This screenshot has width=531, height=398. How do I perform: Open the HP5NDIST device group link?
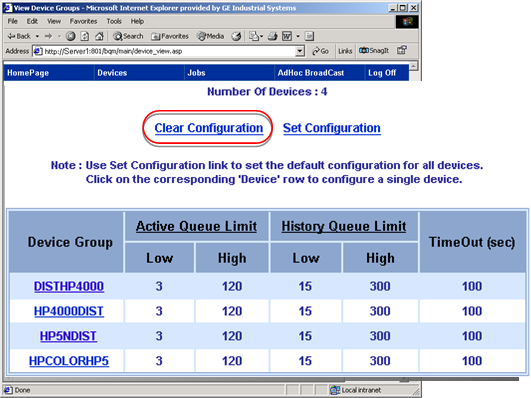click(x=68, y=336)
